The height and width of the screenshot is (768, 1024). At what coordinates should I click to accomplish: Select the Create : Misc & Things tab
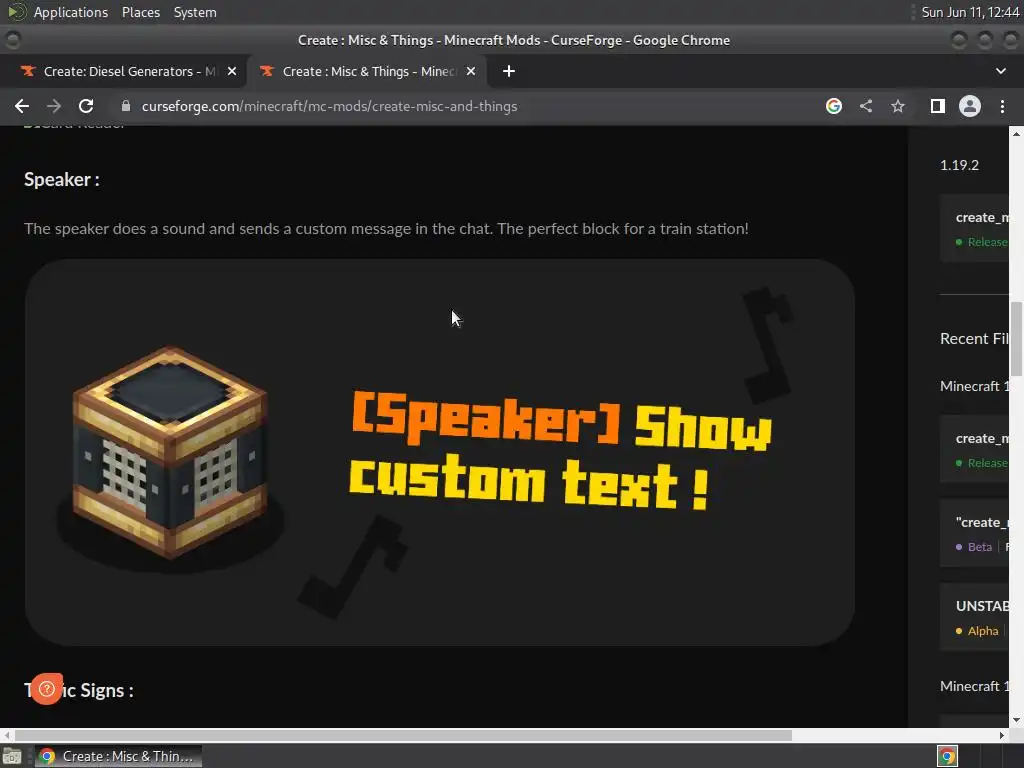coord(366,71)
